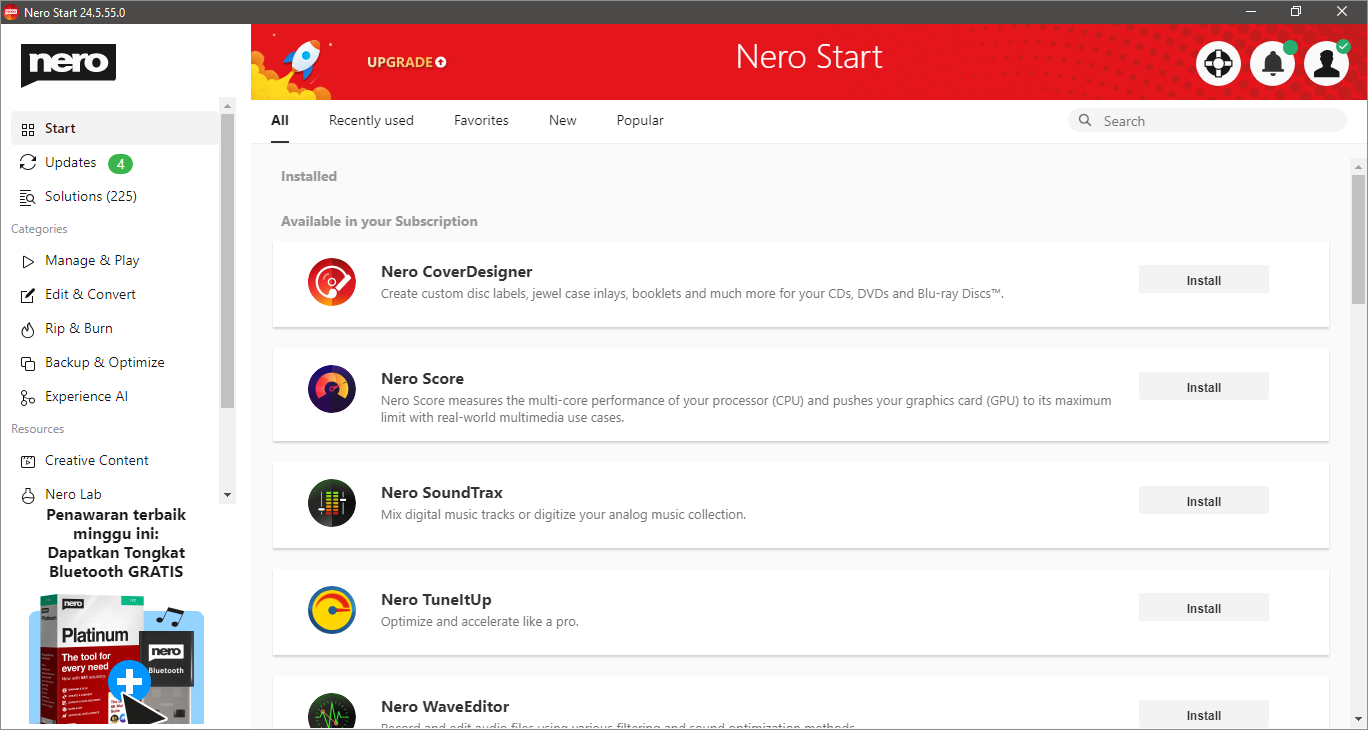Install Nero CoverDesigner
1368x730 pixels.
coord(1204,280)
